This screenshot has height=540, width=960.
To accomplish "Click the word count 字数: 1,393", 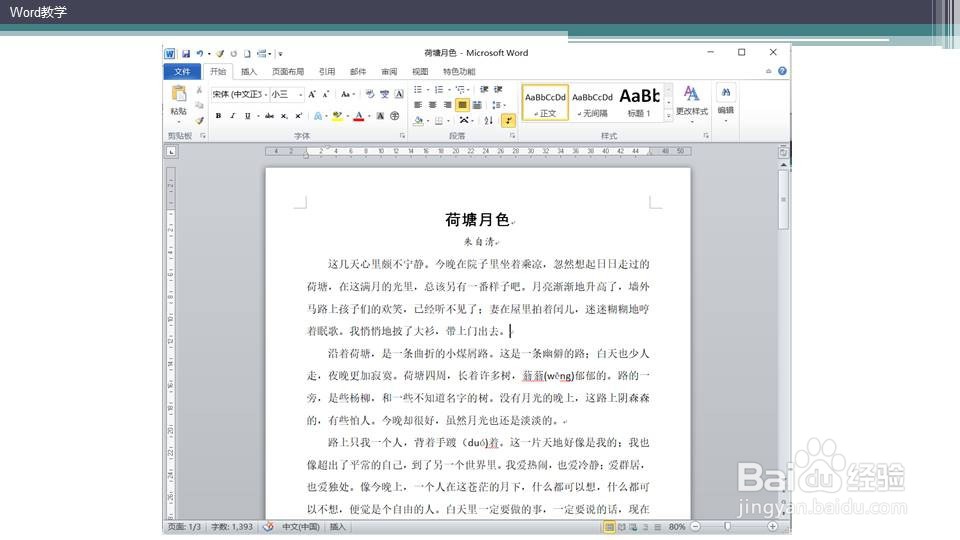I will point(232,527).
